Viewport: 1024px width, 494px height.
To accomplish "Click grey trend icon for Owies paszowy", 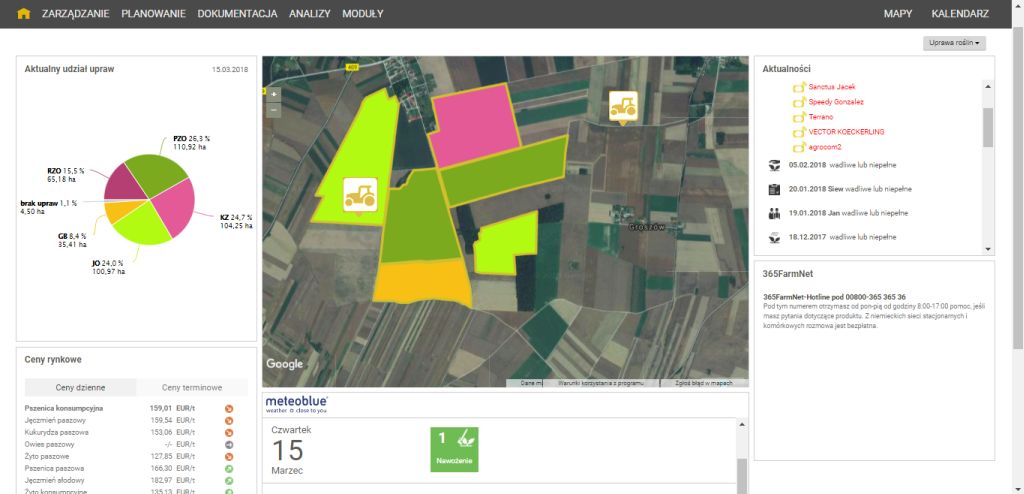I will coord(229,445).
